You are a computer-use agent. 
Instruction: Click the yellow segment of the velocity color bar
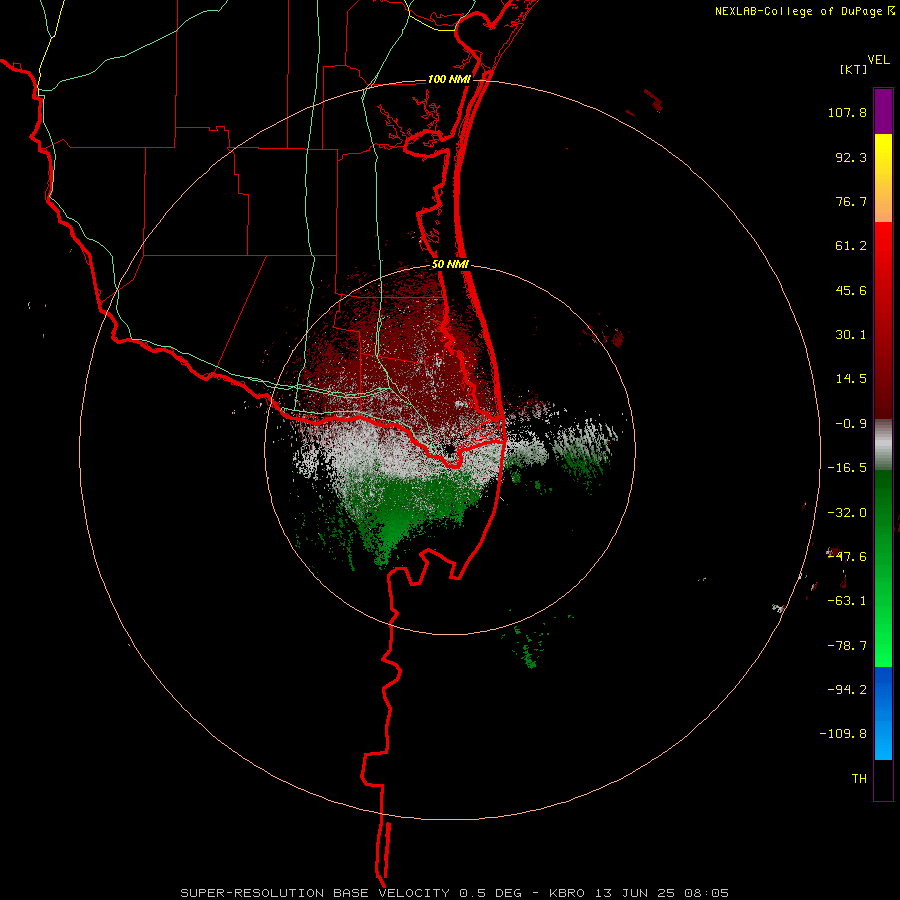click(x=883, y=178)
